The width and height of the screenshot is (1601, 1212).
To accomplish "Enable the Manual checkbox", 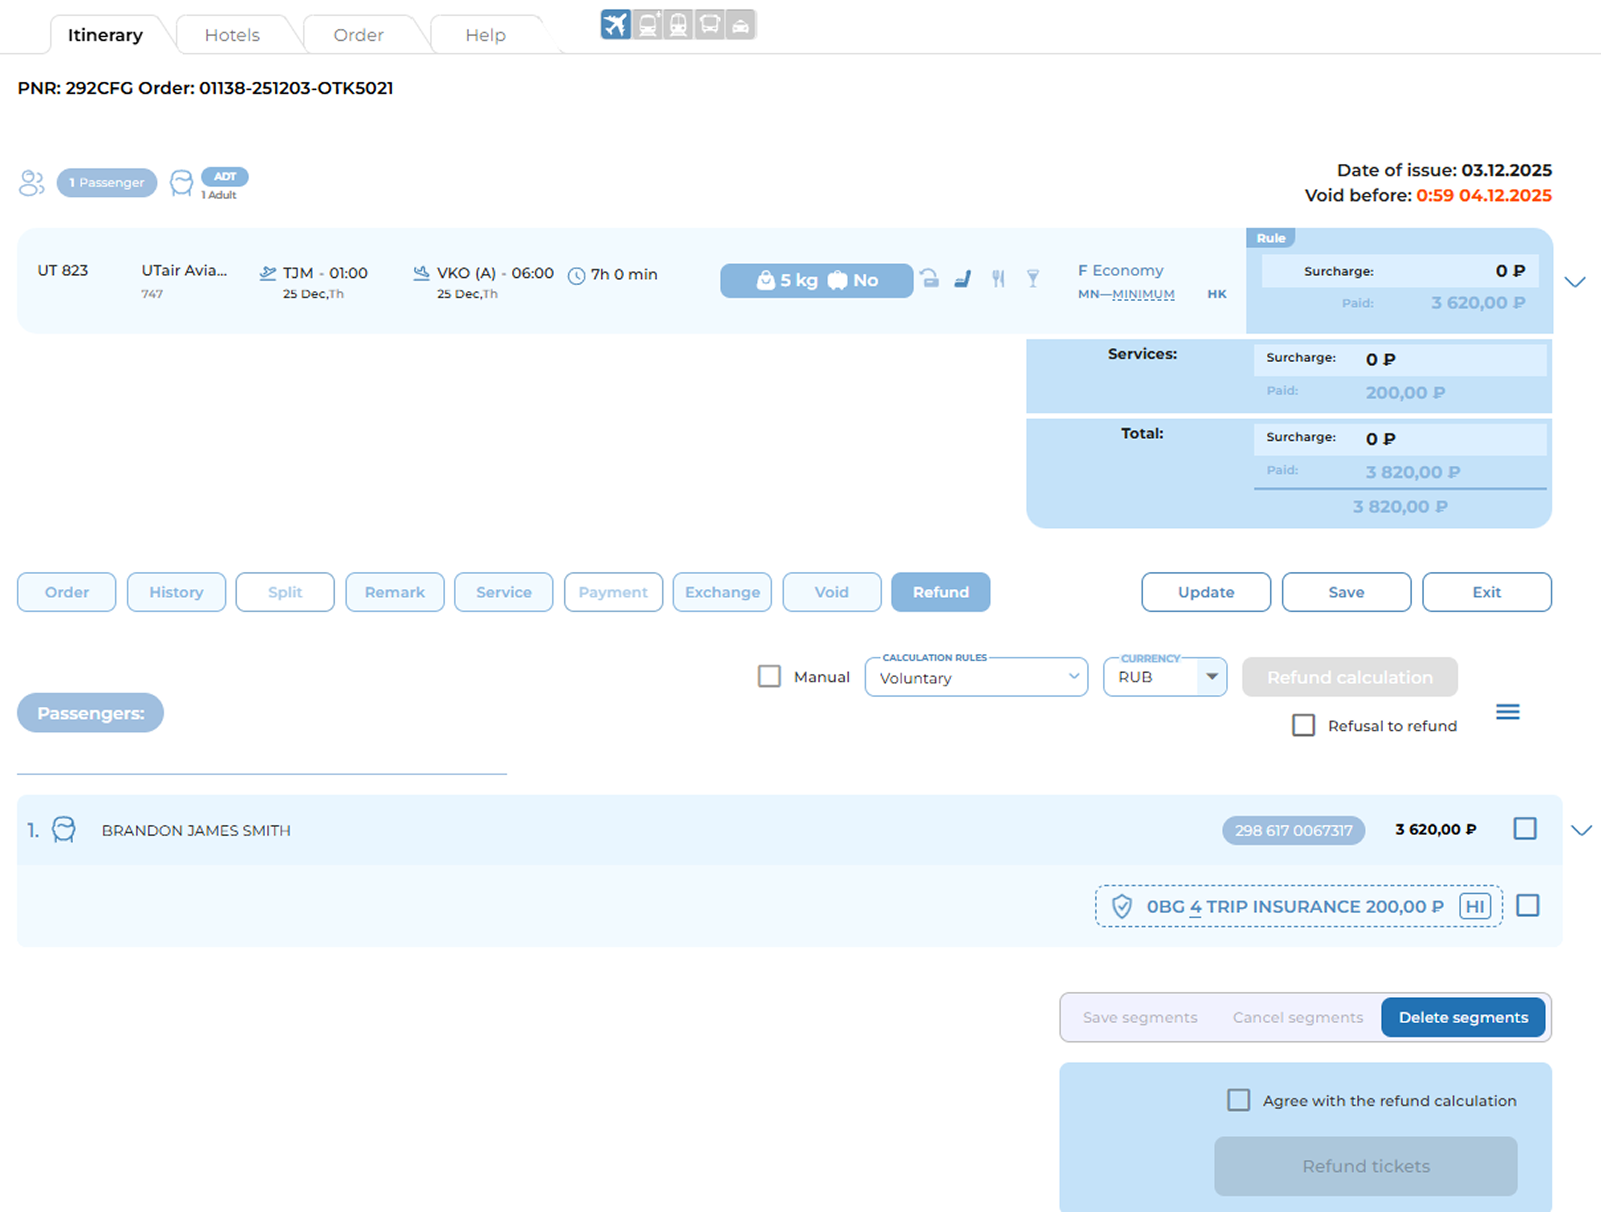I will click(769, 677).
